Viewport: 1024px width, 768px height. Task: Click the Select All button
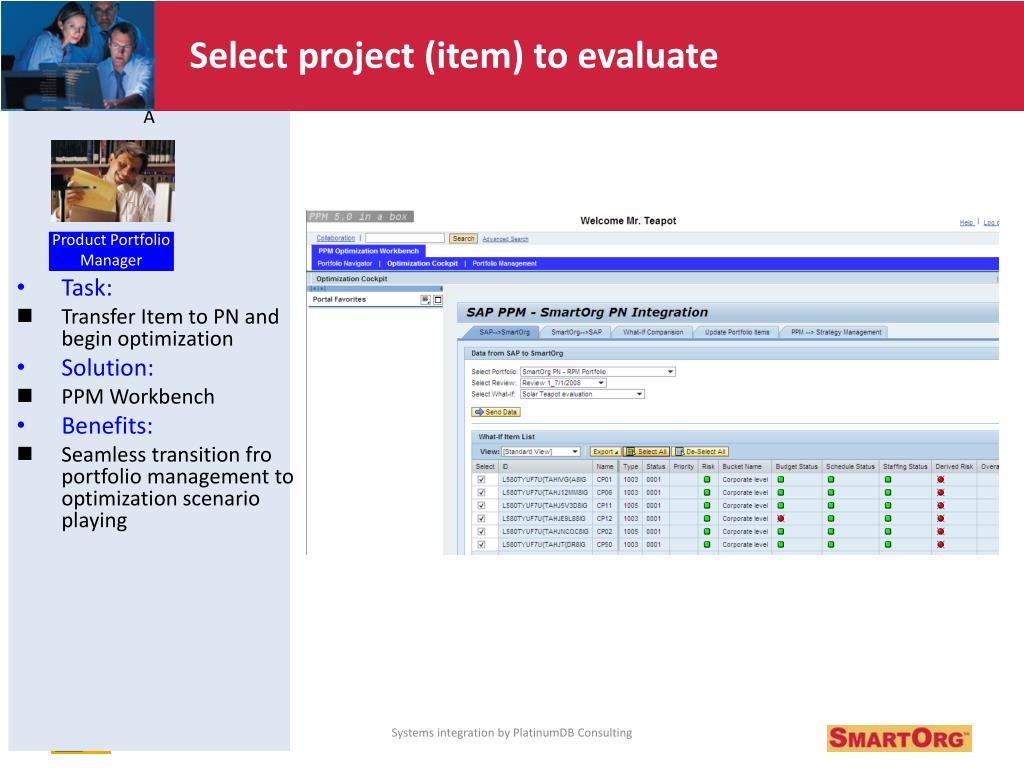(x=646, y=451)
